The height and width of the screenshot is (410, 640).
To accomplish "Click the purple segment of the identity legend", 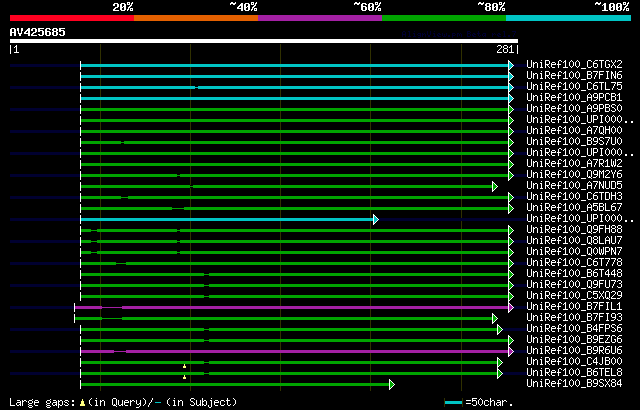I will (319, 18).
